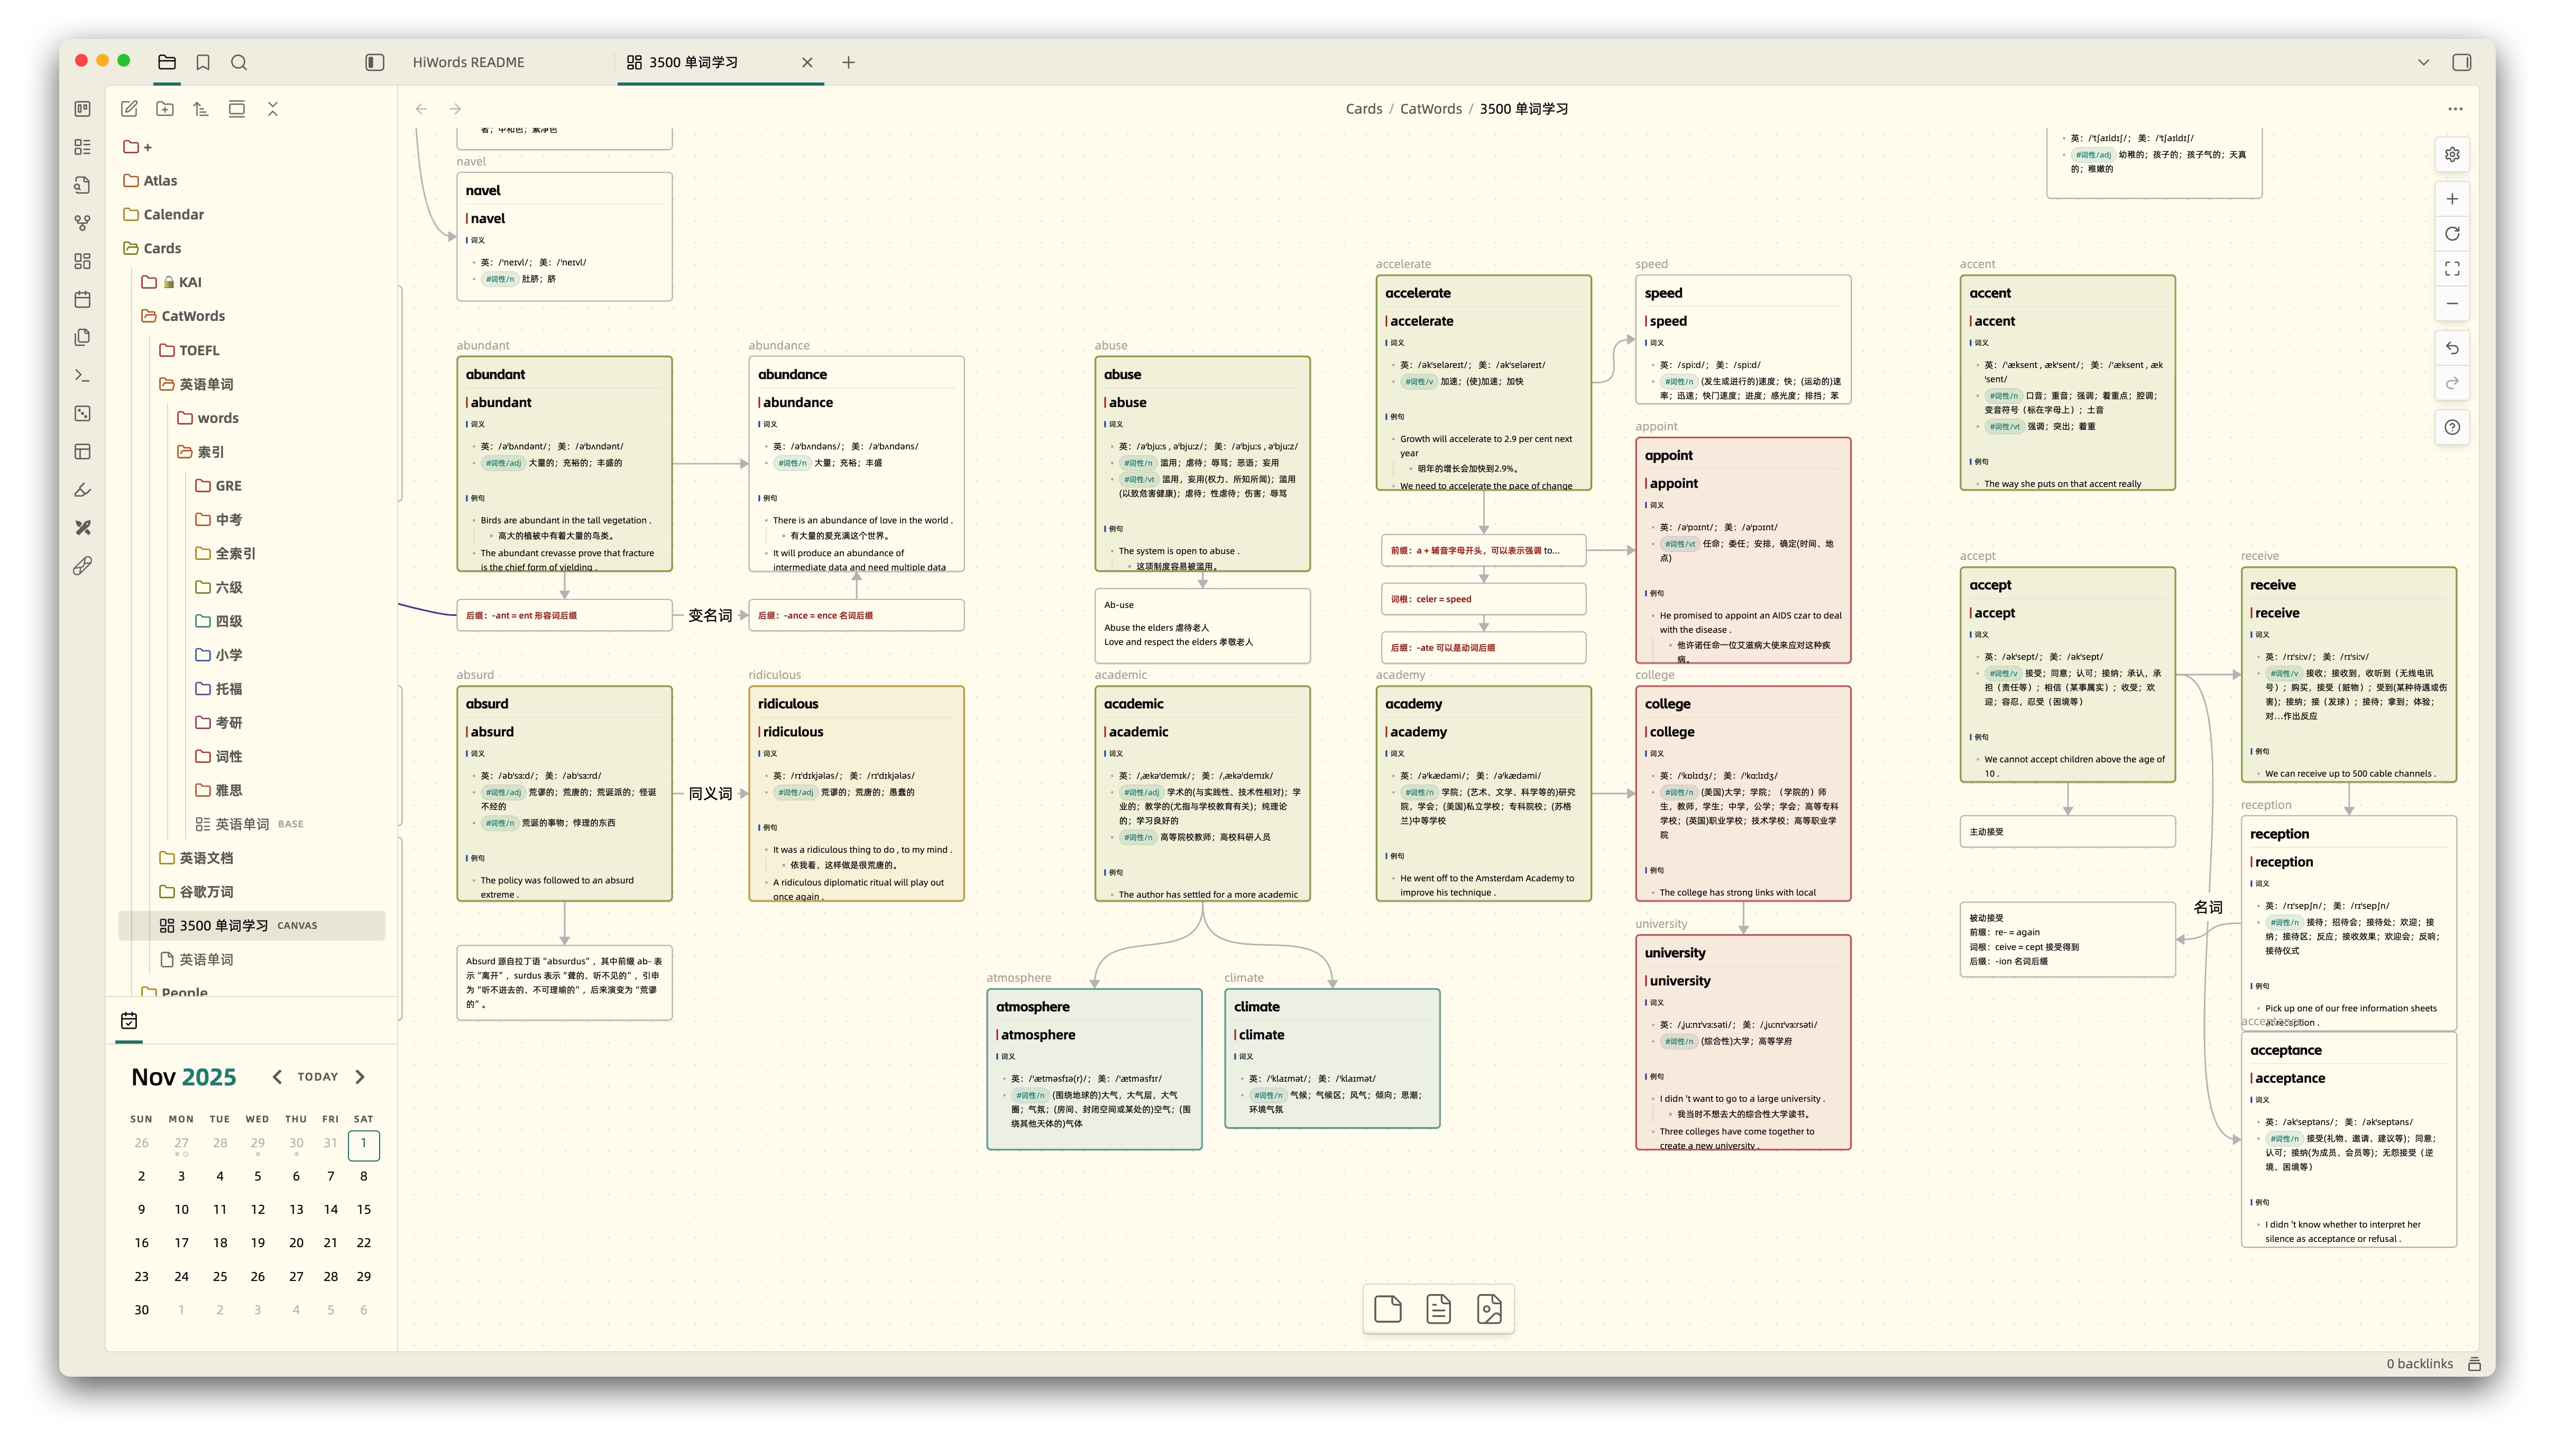The image size is (2555, 1456).
Task: Select November 18 in calendar
Action: pyautogui.click(x=220, y=1243)
